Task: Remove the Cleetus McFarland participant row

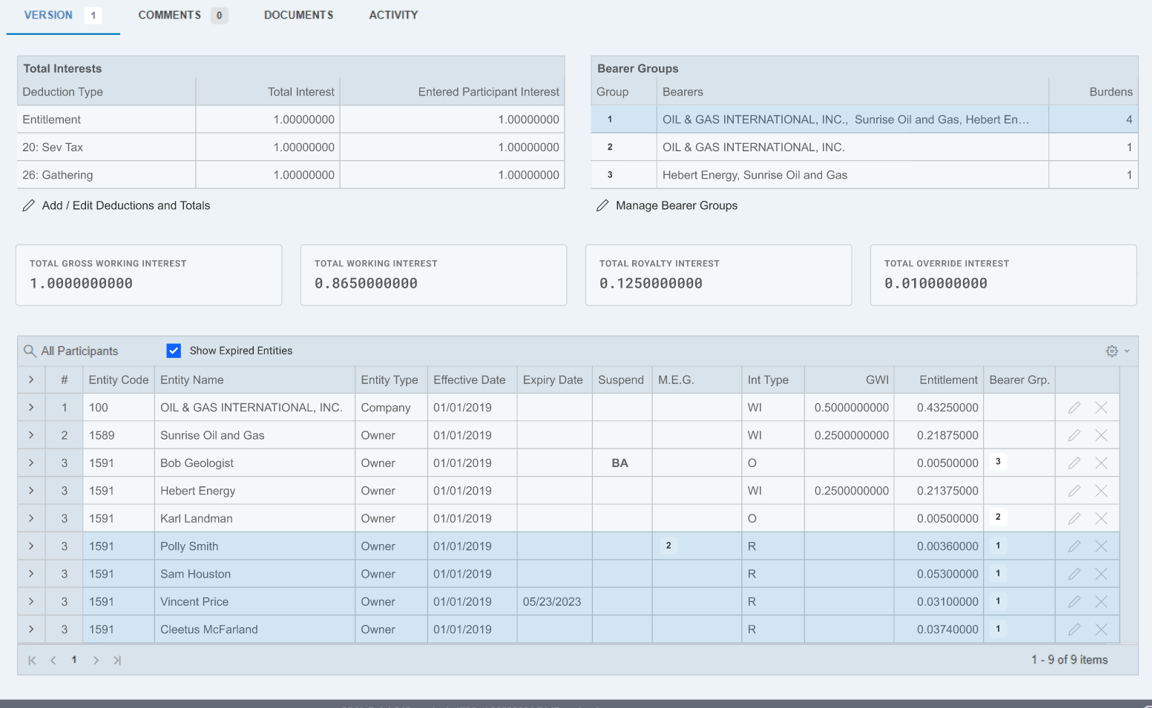Action: tap(1101, 629)
